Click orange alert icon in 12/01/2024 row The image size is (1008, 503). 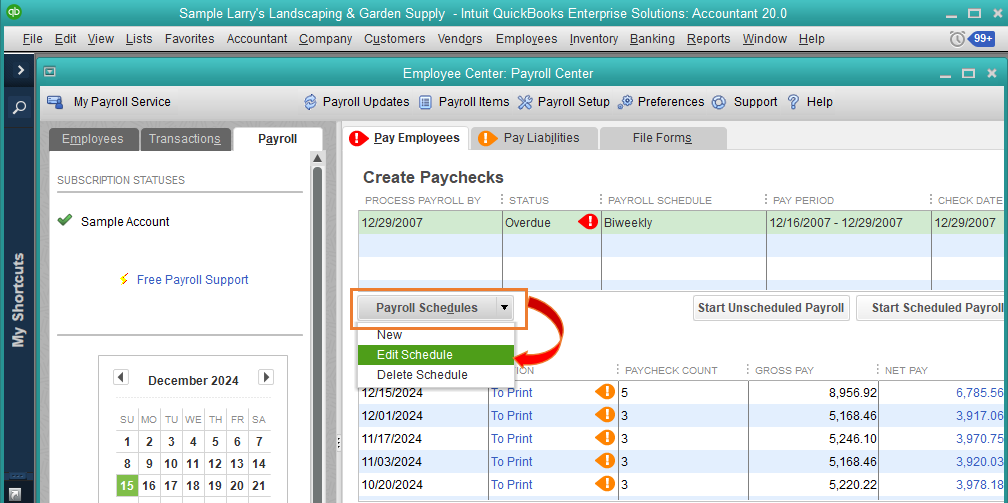(x=605, y=415)
